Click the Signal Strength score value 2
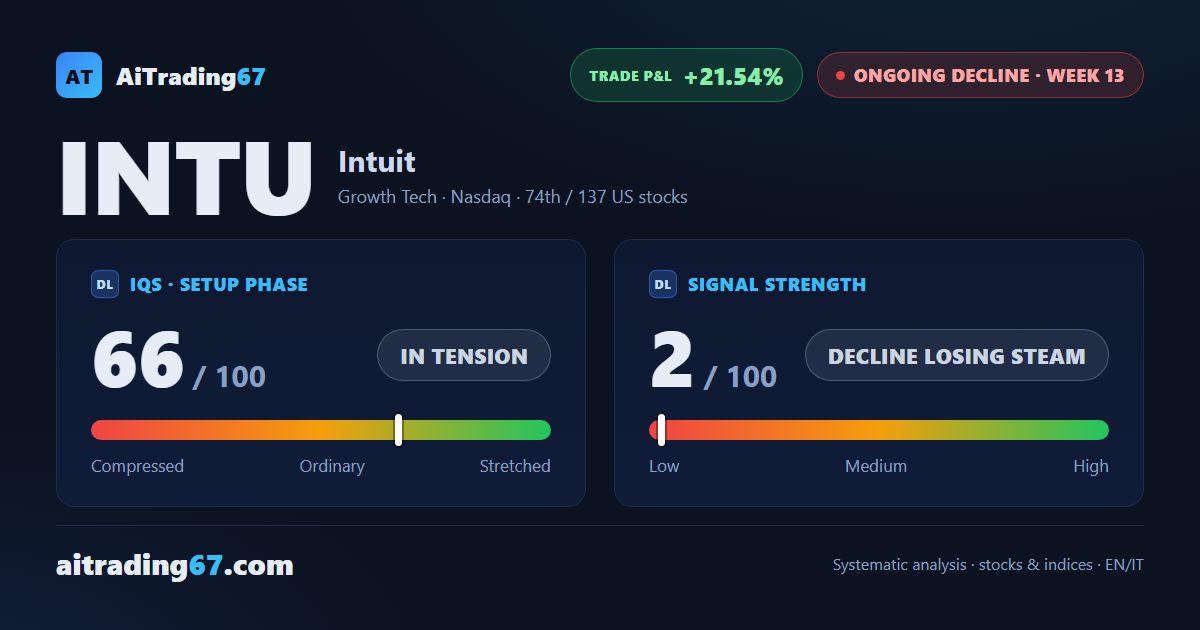Viewport: 1200px width, 630px height. (x=671, y=360)
